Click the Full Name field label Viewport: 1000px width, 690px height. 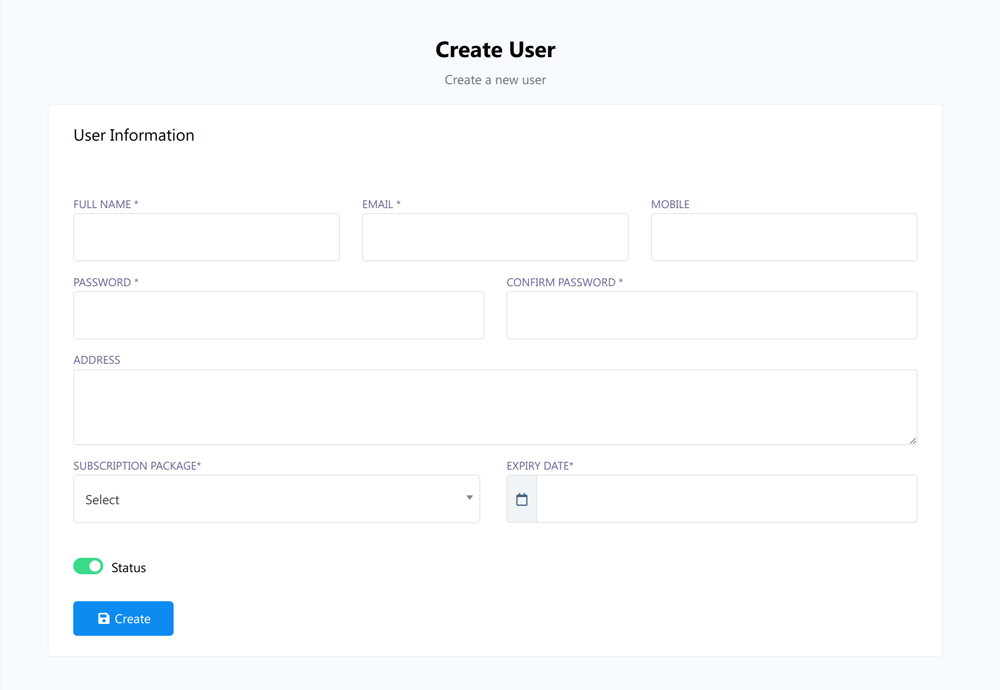point(105,204)
